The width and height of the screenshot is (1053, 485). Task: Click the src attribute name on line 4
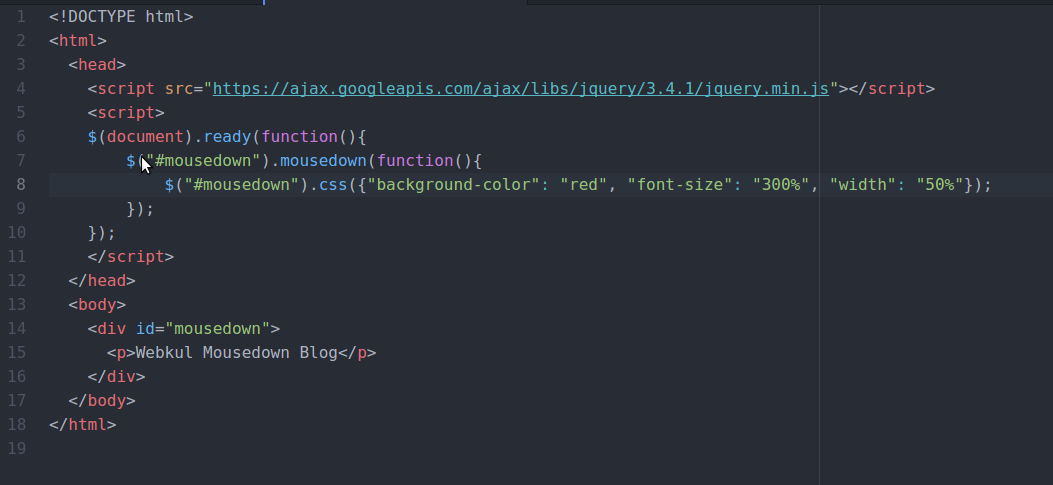(x=179, y=89)
